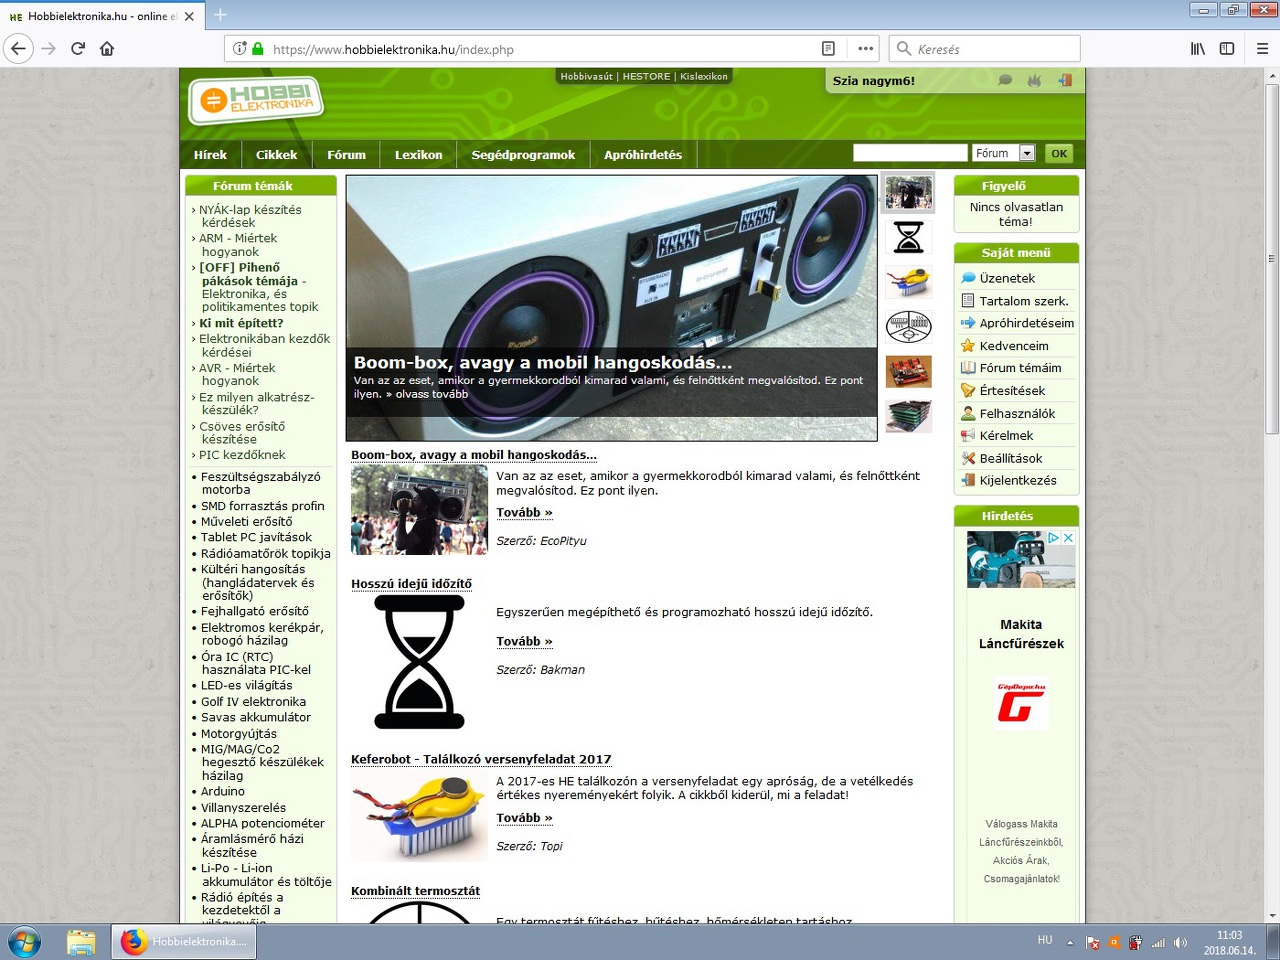The image size is (1280, 960).
Task: Click the site search text field
Action: point(910,153)
